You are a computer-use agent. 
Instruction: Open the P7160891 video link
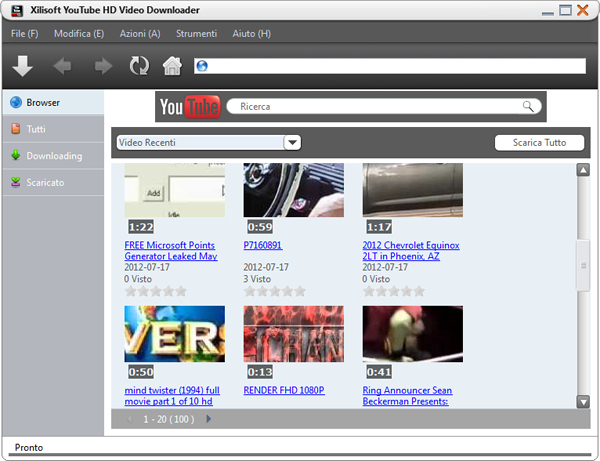point(262,245)
